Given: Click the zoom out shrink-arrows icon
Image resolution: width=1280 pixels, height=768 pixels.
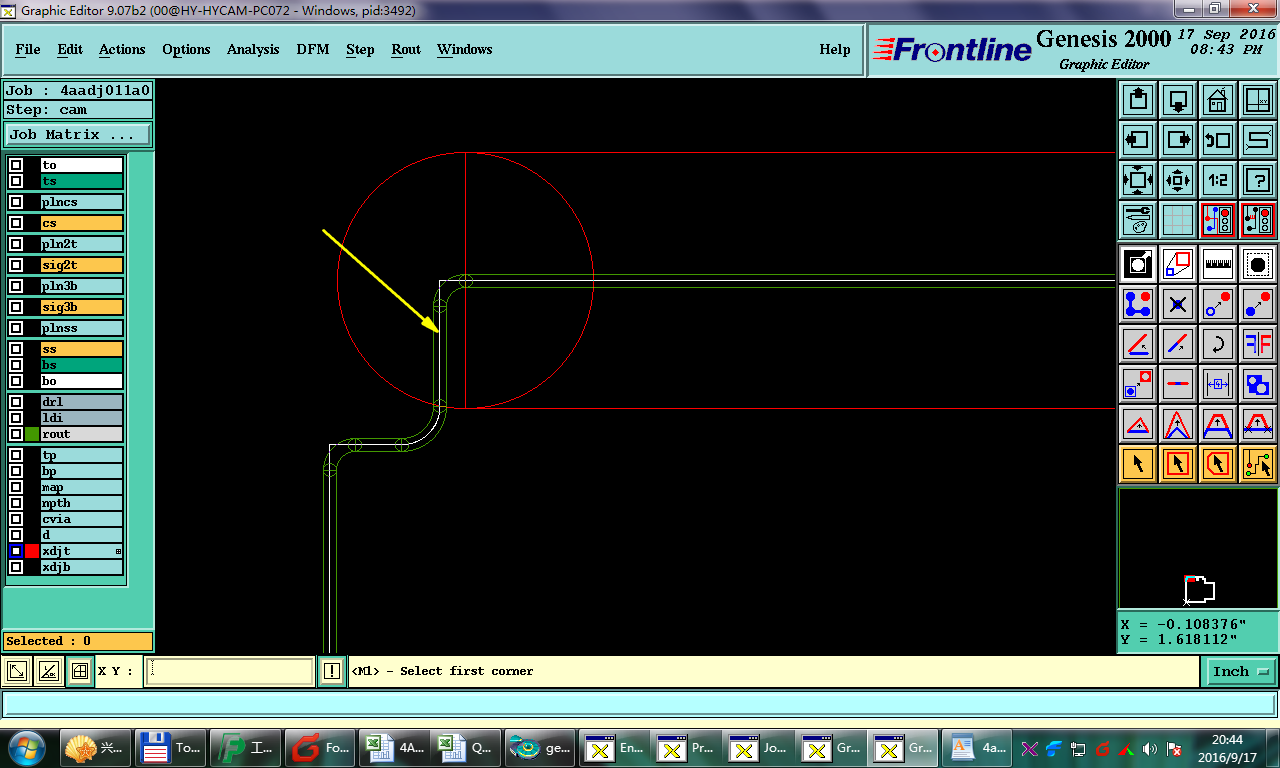Looking at the screenshot, I should (1178, 180).
